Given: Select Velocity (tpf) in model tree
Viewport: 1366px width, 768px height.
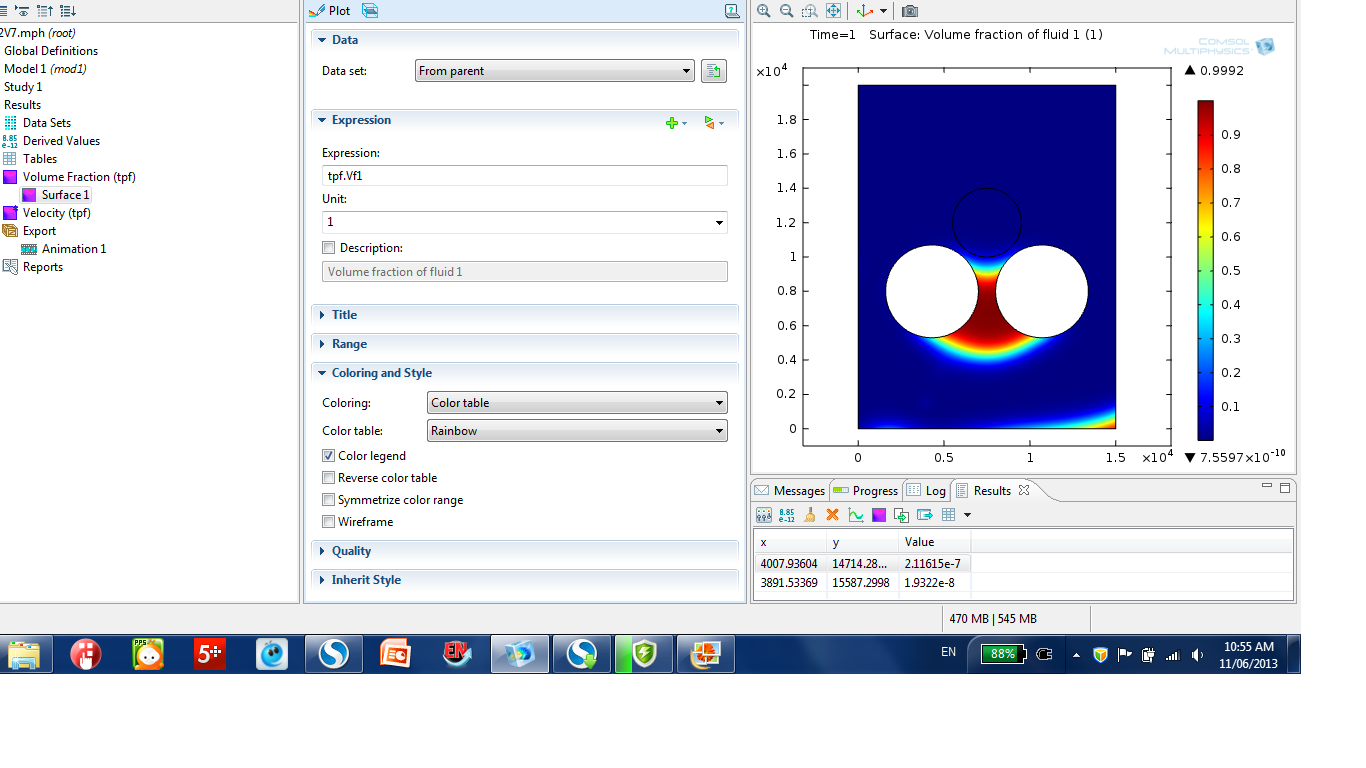Looking at the screenshot, I should click(x=56, y=213).
